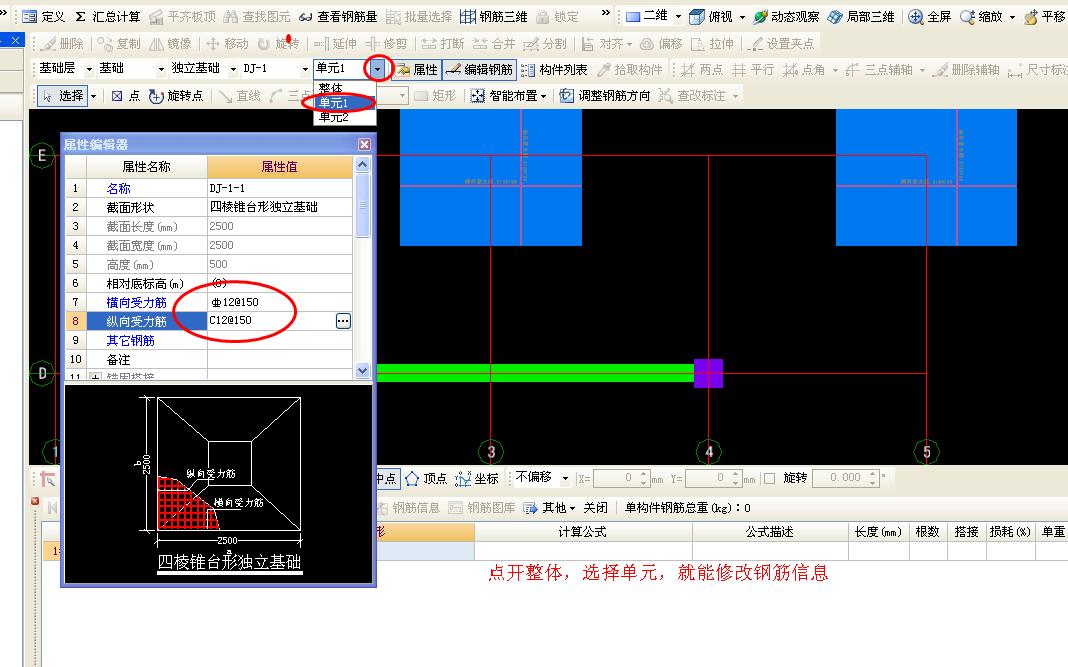The image size is (1068, 667).
Task: Click 编辑钢筋 edit rebar
Action: tap(480, 69)
